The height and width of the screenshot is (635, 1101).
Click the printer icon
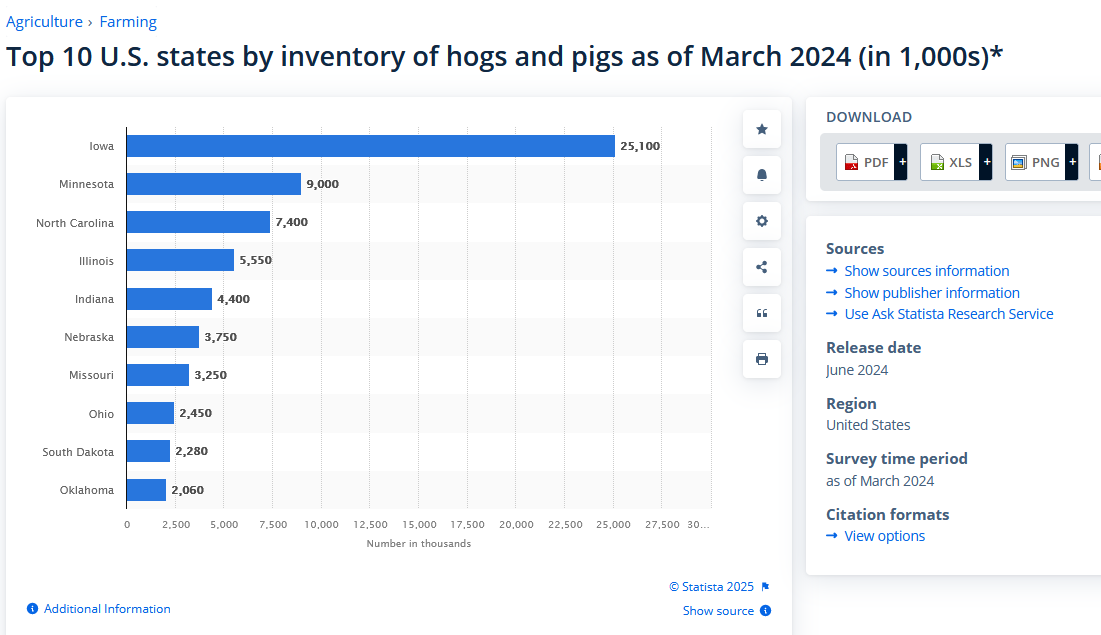[762, 359]
